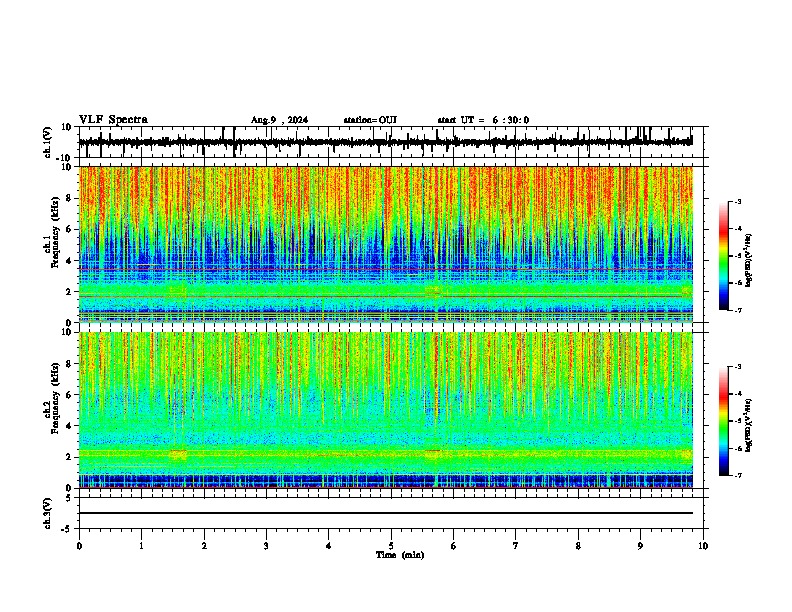Viewport: 792px width, 612px height.
Task: Click the "2" kHz tick on ch.2 frequency axis
Action: click(70, 457)
